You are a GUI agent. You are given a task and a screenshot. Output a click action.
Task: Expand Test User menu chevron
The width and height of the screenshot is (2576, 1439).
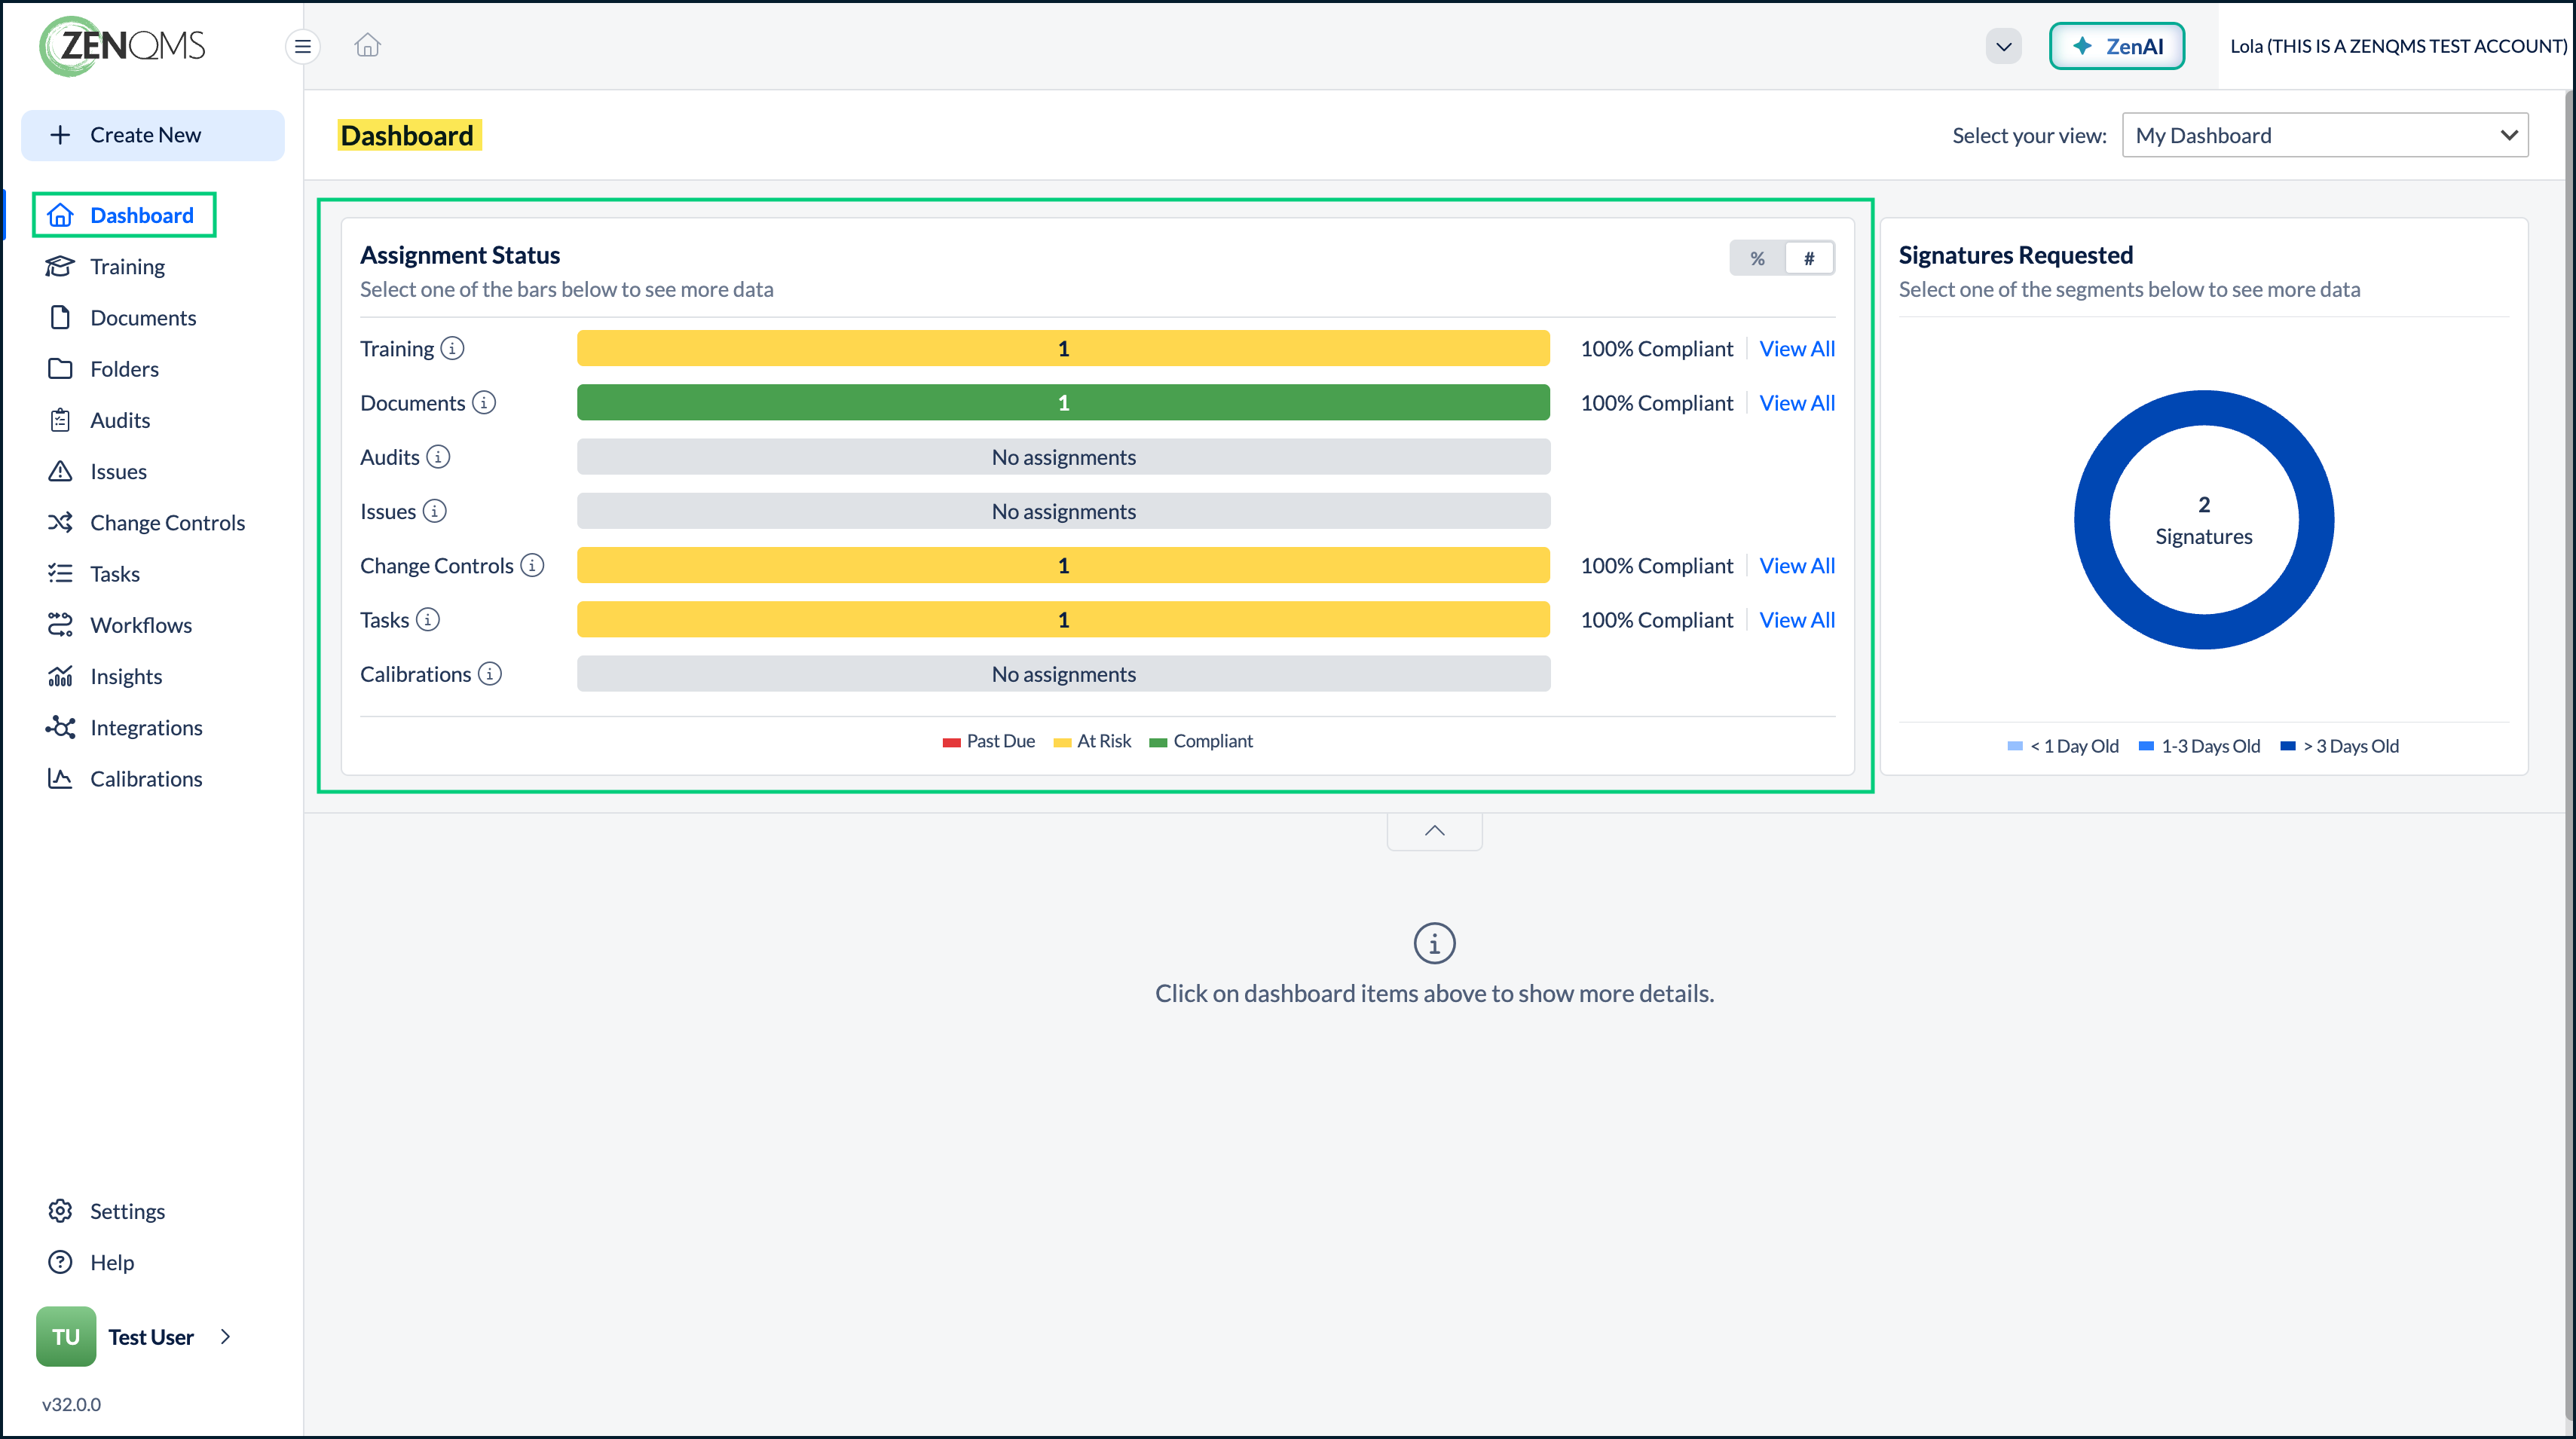[x=226, y=1336]
